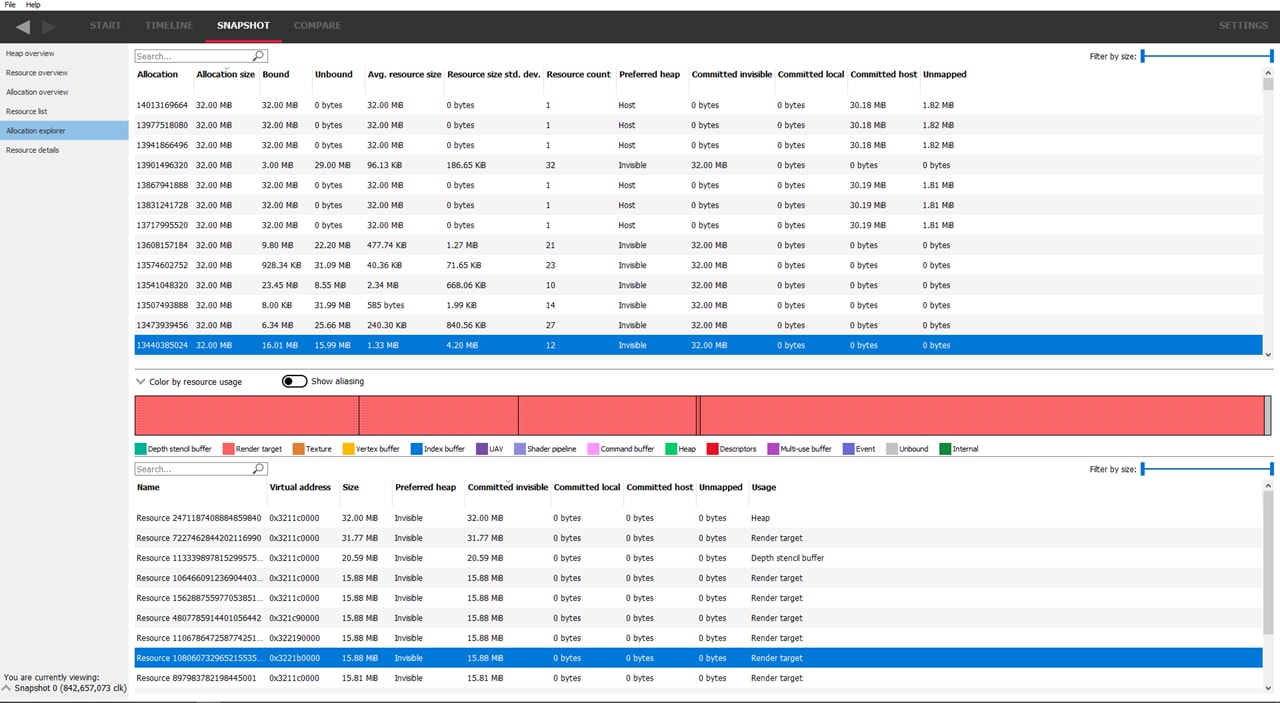Click the forward navigation arrow
Screen dimensions: 1280x703
(49, 26)
